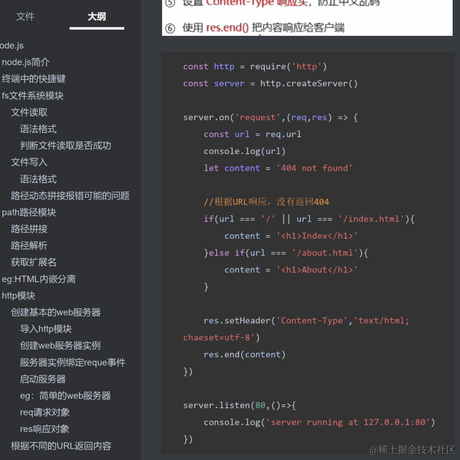Go to path路径模块 section
This screenshot has height=460, width=460.
coord(29,212)
